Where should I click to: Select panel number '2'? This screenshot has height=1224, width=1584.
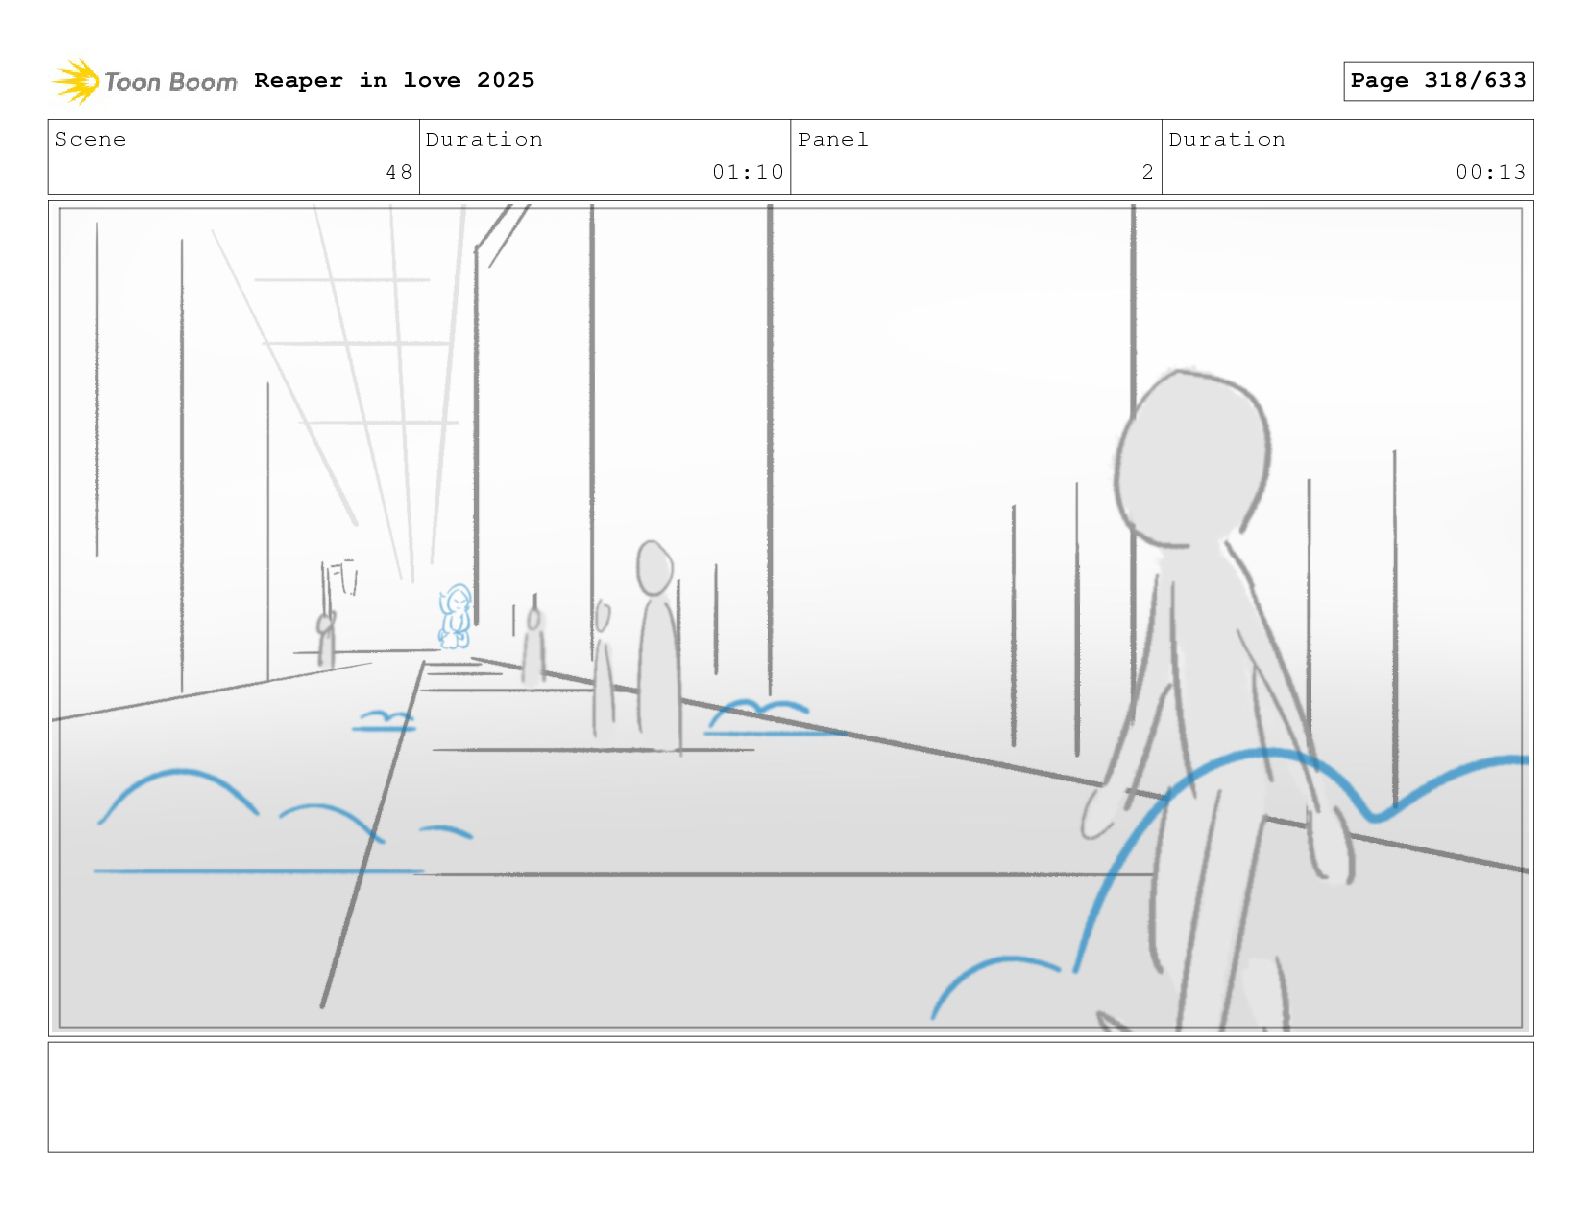click(1148, 172)
